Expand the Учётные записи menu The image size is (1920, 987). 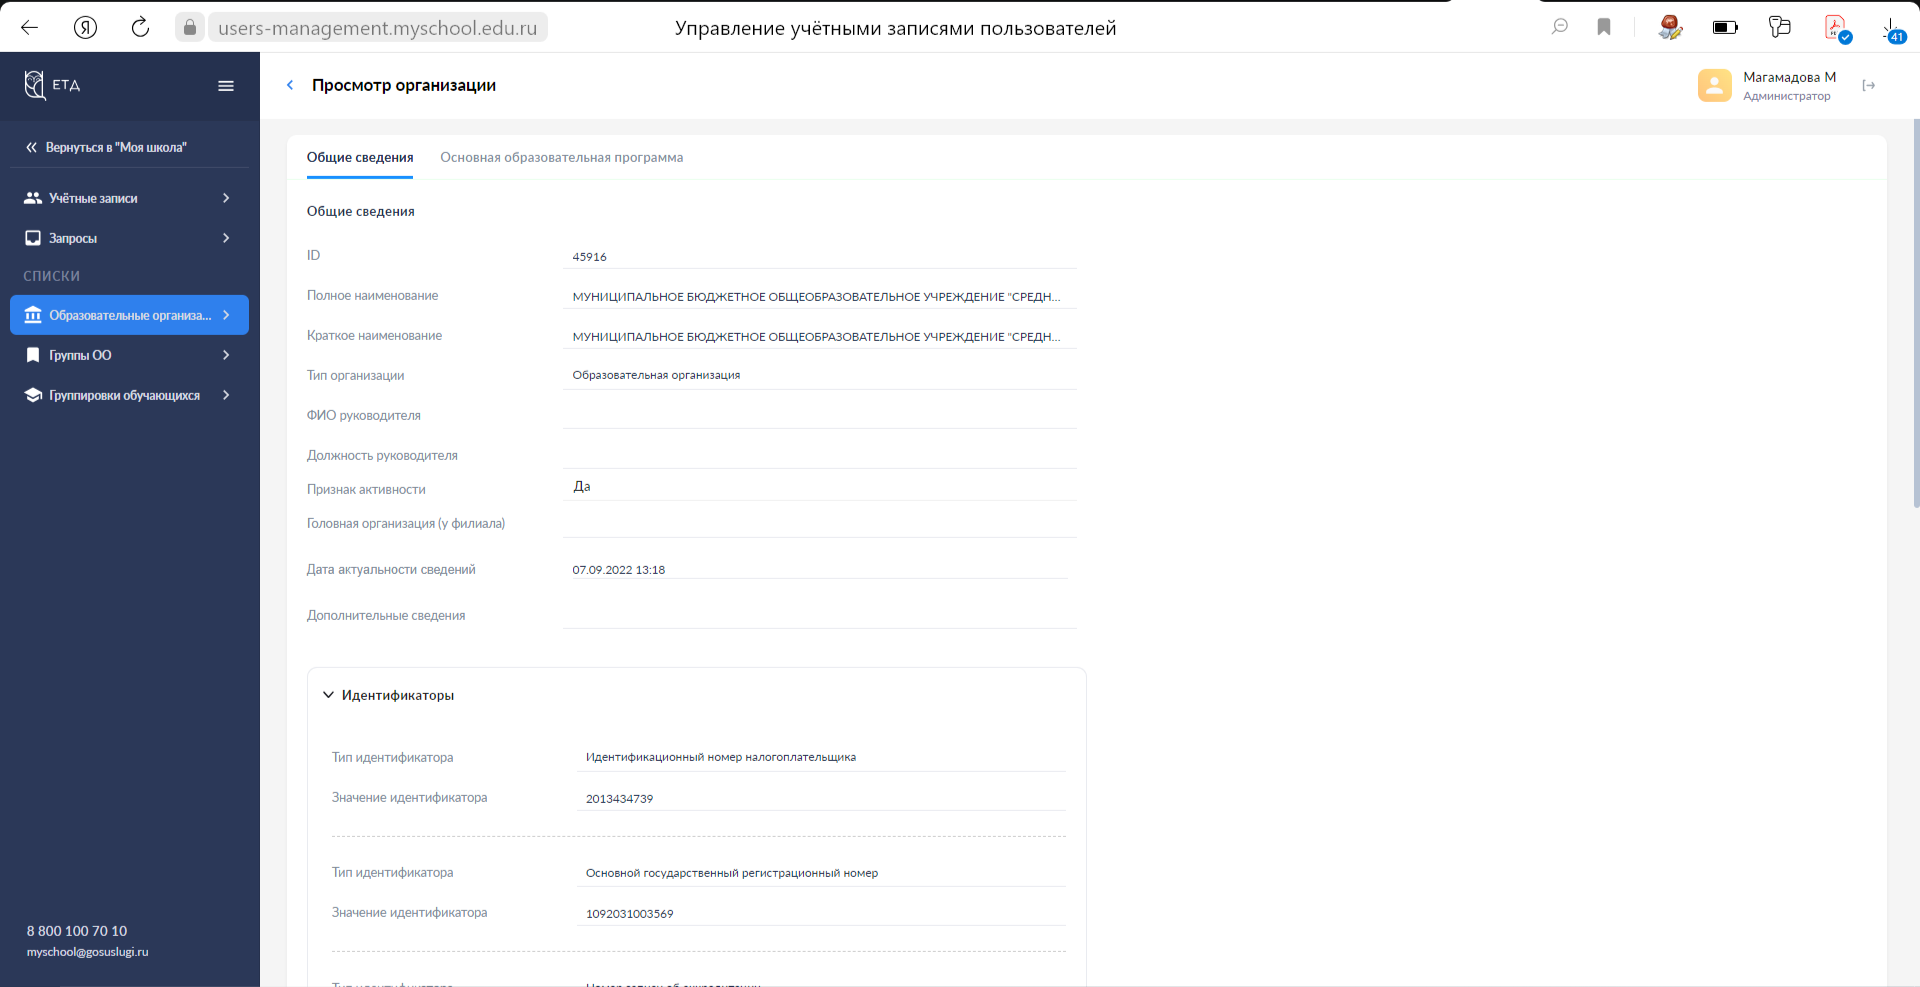[128, 198]
